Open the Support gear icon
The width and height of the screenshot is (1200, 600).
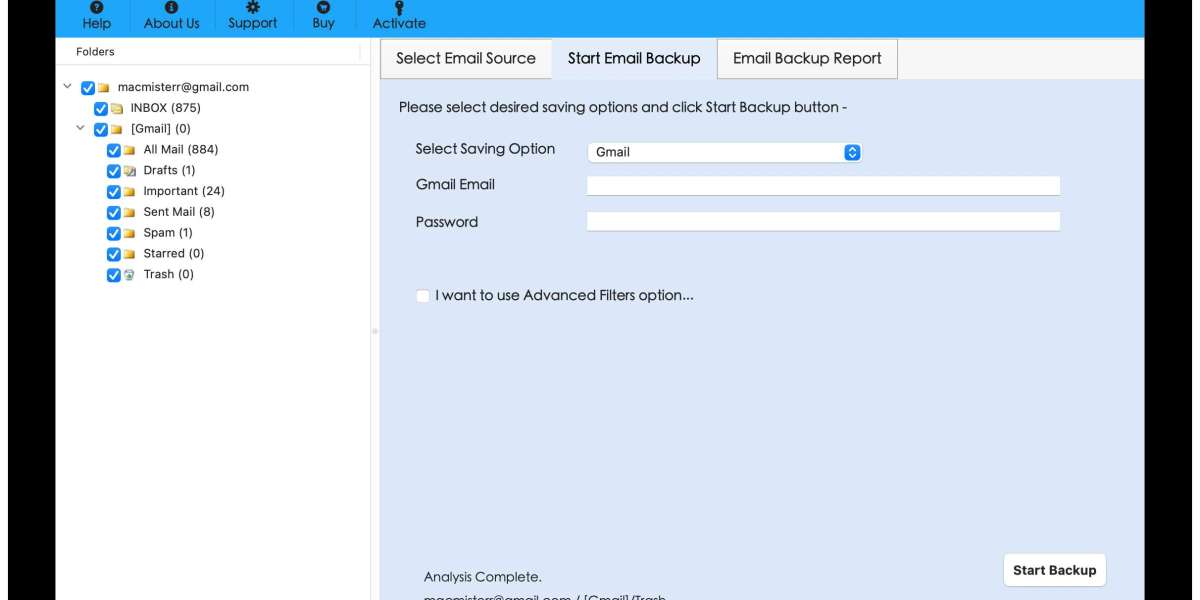tap(252, 7)
